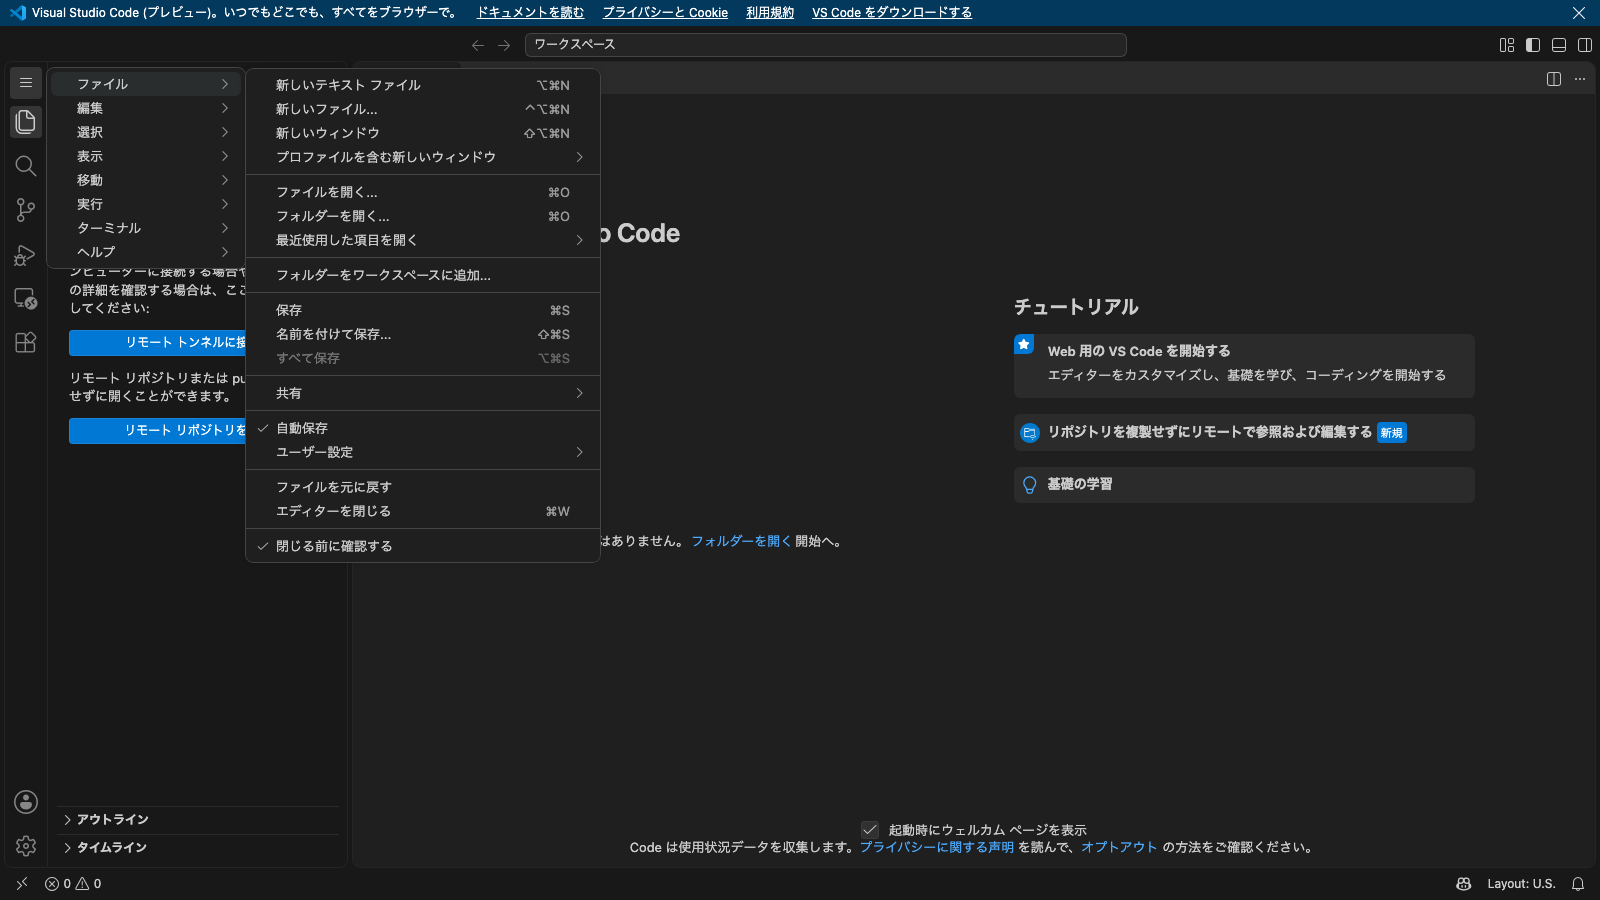
Task: Click the Customize Layout icon
Action: click(1507, 45)
